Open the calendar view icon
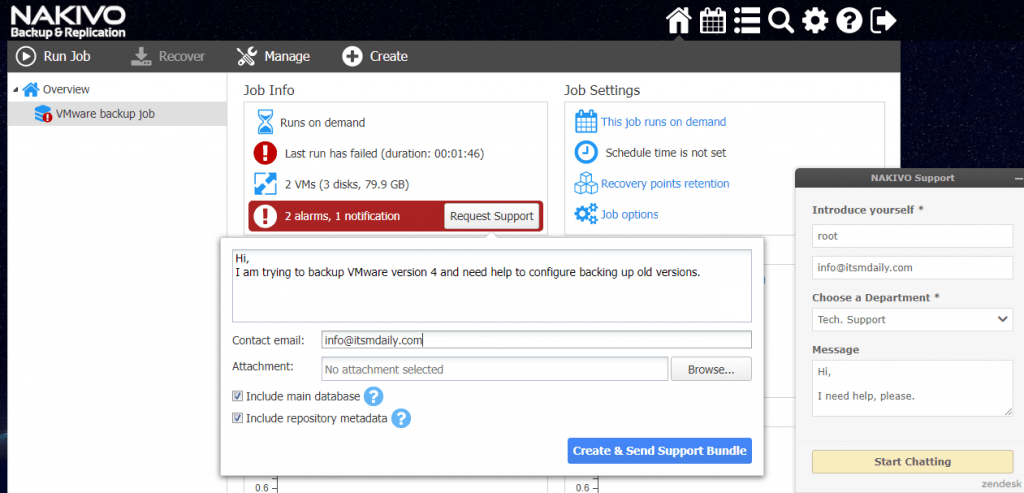 [x=712, y=21]
